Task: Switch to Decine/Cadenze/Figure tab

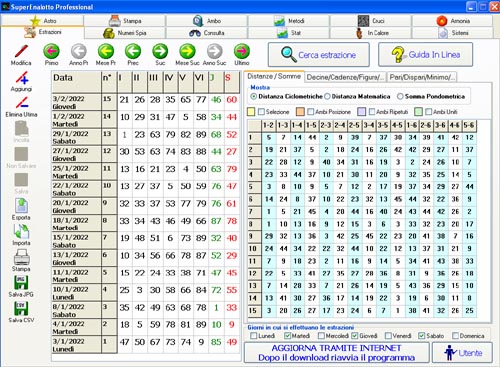Action: click(346, 77)
